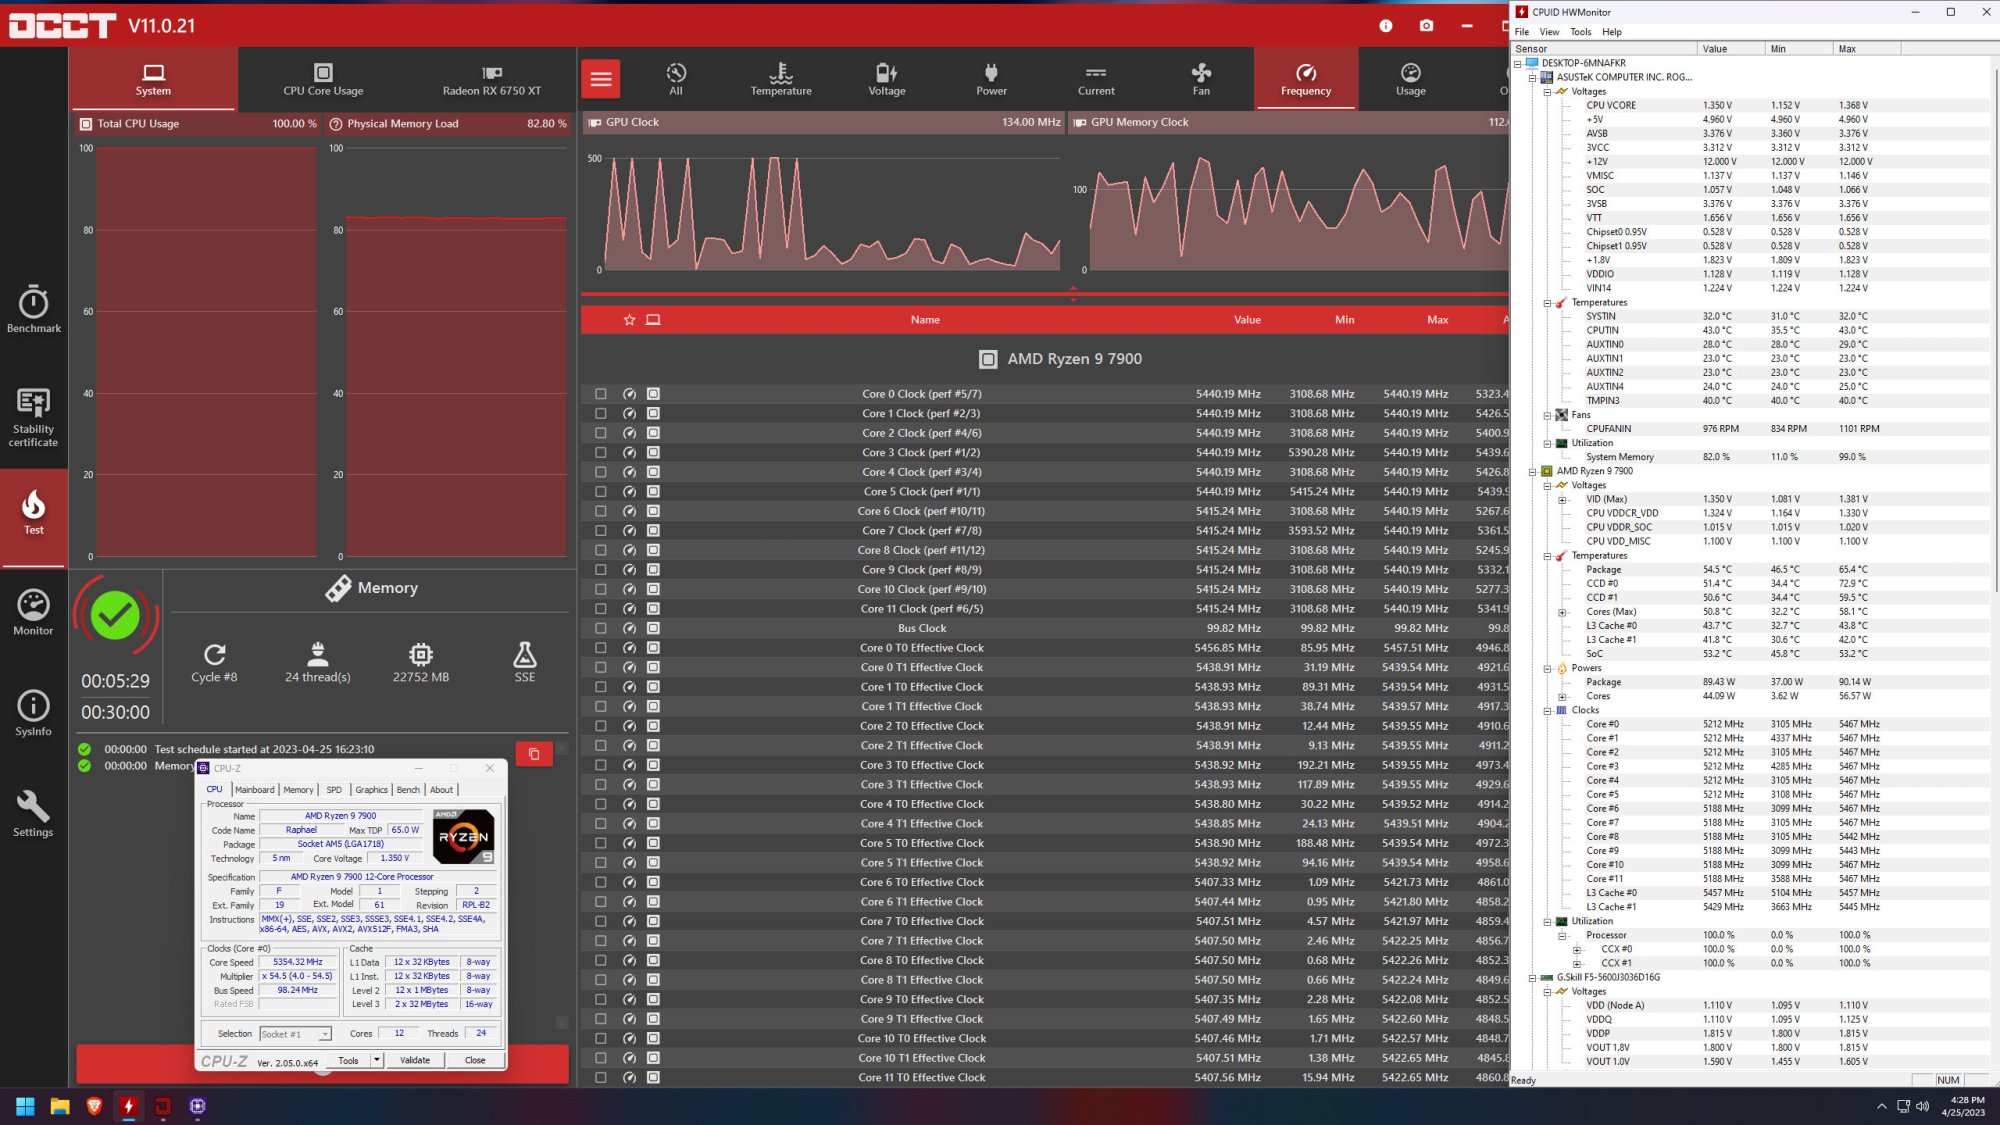Screen dimensions: 2000x1125
Task: Click the star favorites icon in table header
Action: point(629,320)
